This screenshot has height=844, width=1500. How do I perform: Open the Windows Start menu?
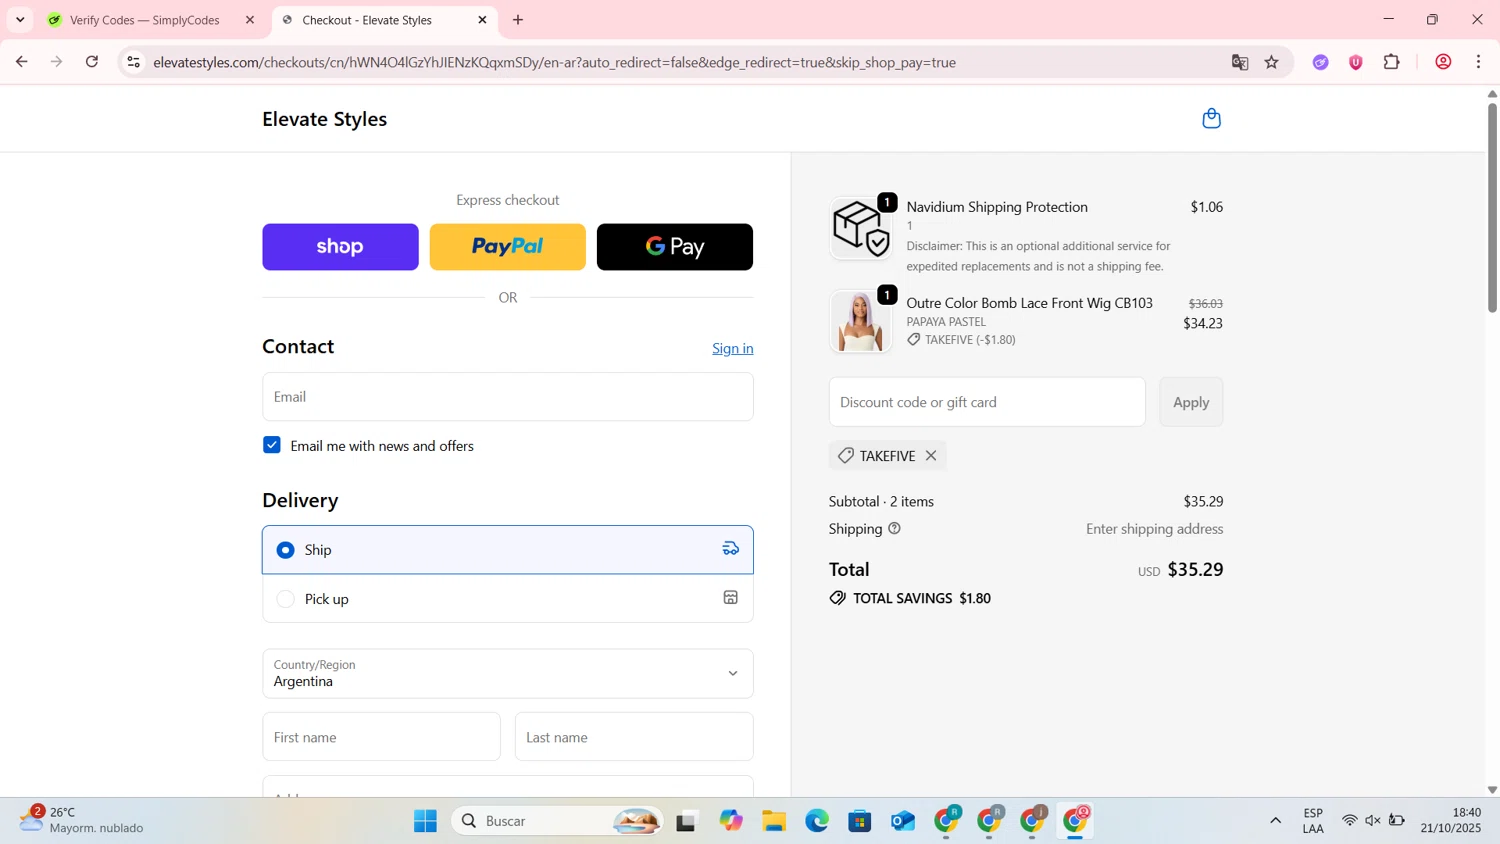click(x=425, y=821)
